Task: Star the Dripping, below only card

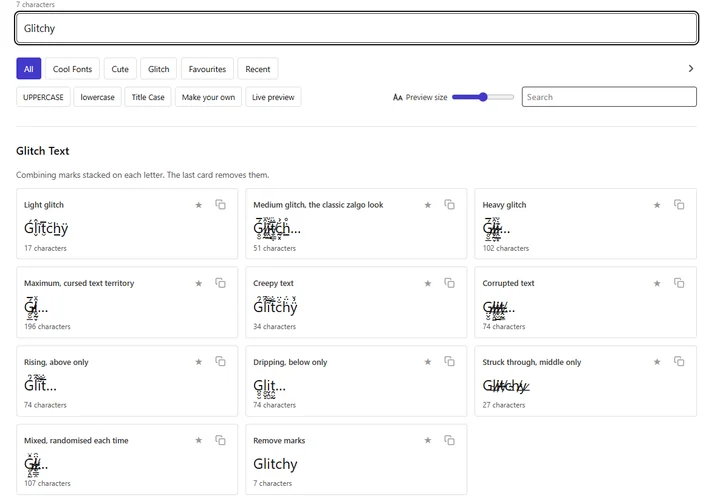Action: 428,362
